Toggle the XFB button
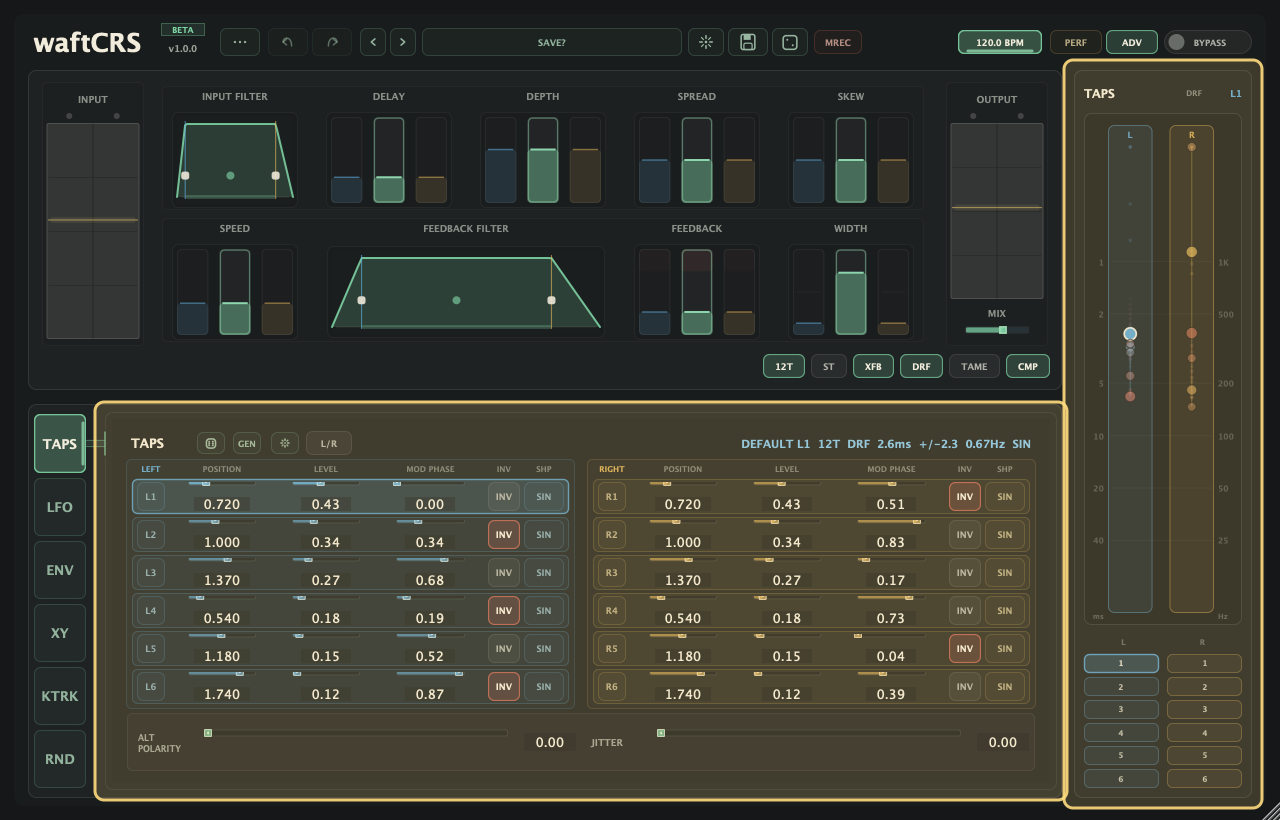This screenshot has width=1280, height=820. [x=873, y=367]
